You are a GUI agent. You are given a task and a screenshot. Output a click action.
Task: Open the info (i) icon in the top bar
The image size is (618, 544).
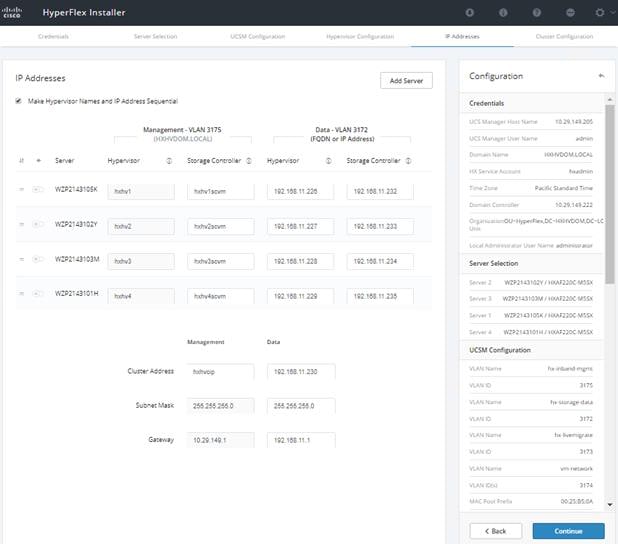[x=503, y=13]
